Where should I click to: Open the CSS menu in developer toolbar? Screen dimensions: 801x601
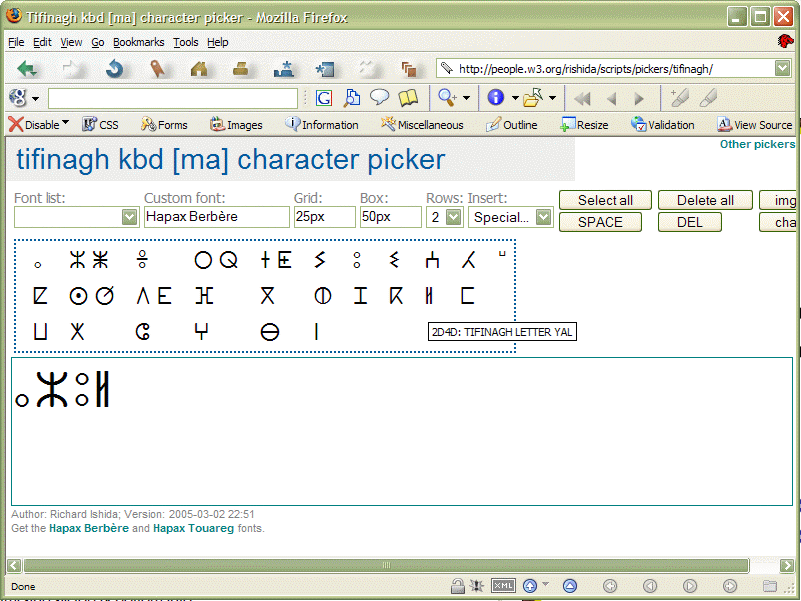pyautogui.click(x=100, y=125)
